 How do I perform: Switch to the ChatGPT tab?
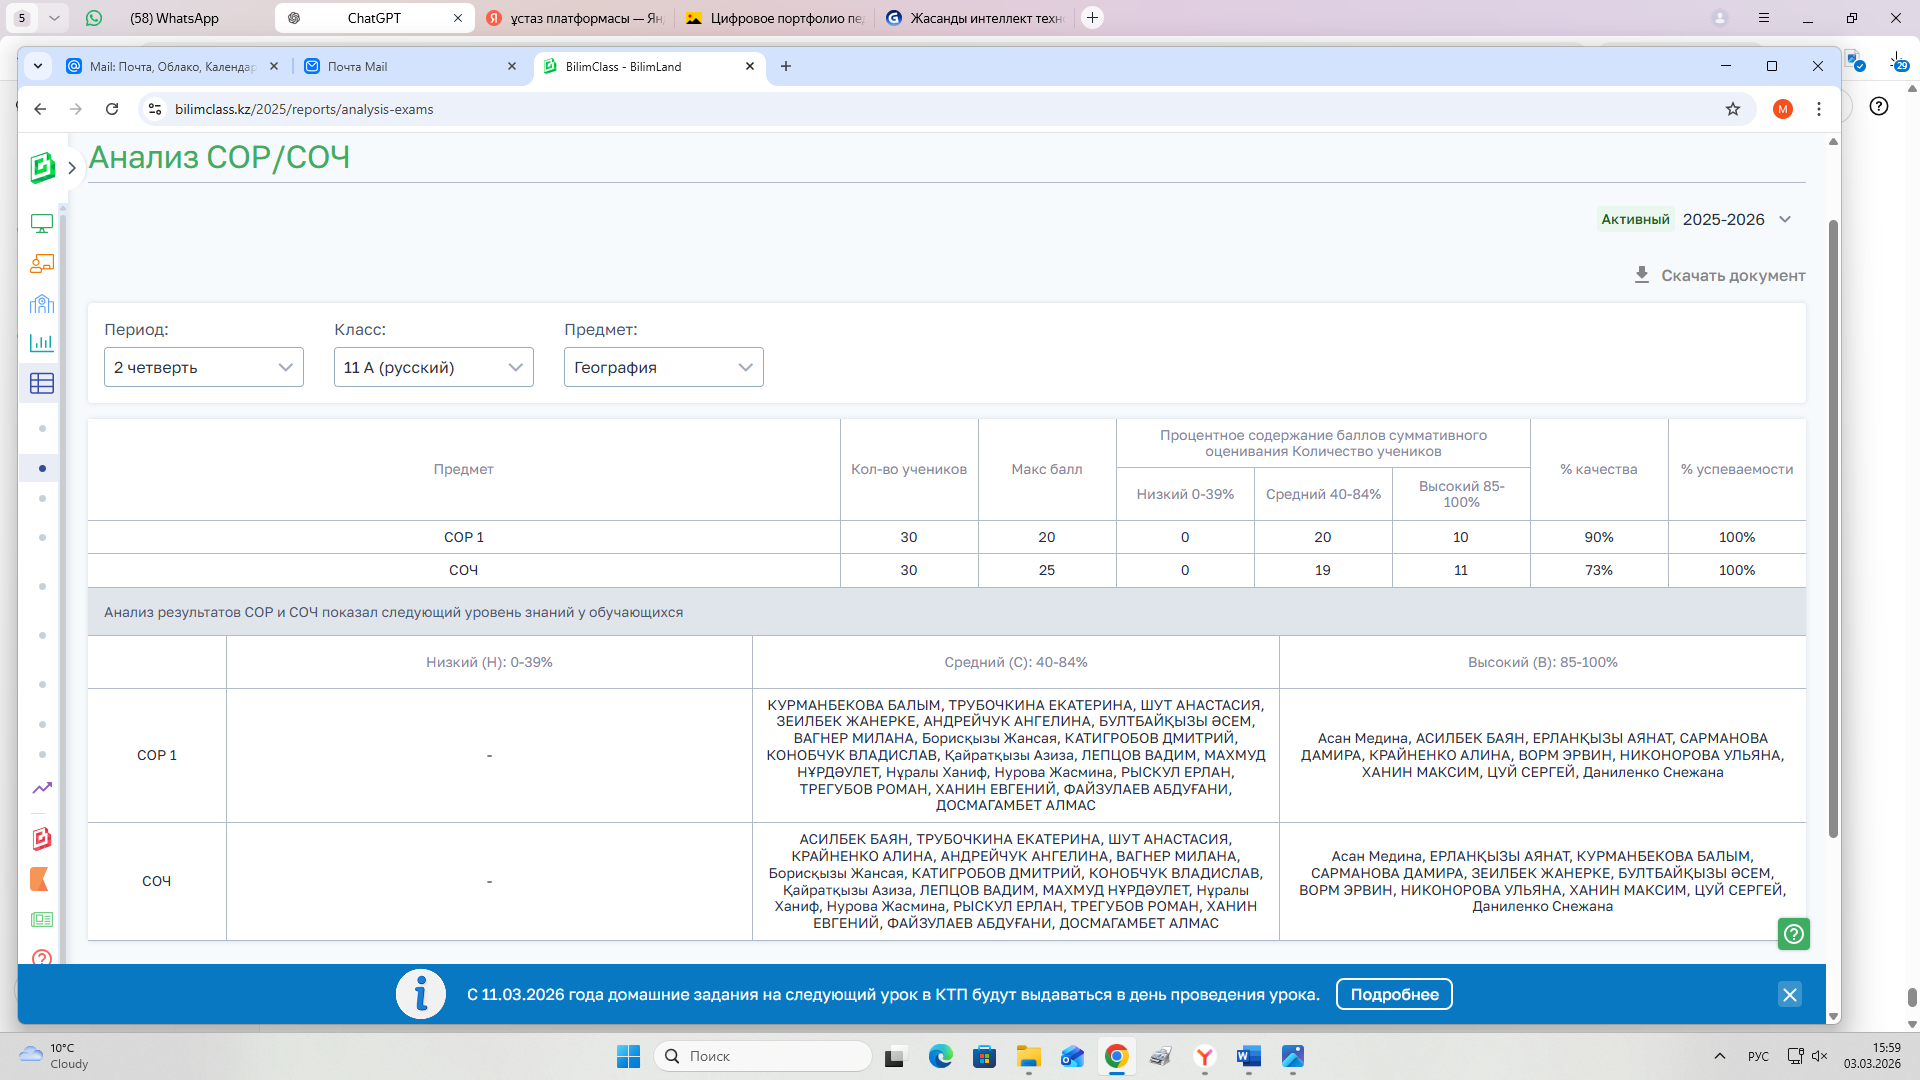click(374, 18)
